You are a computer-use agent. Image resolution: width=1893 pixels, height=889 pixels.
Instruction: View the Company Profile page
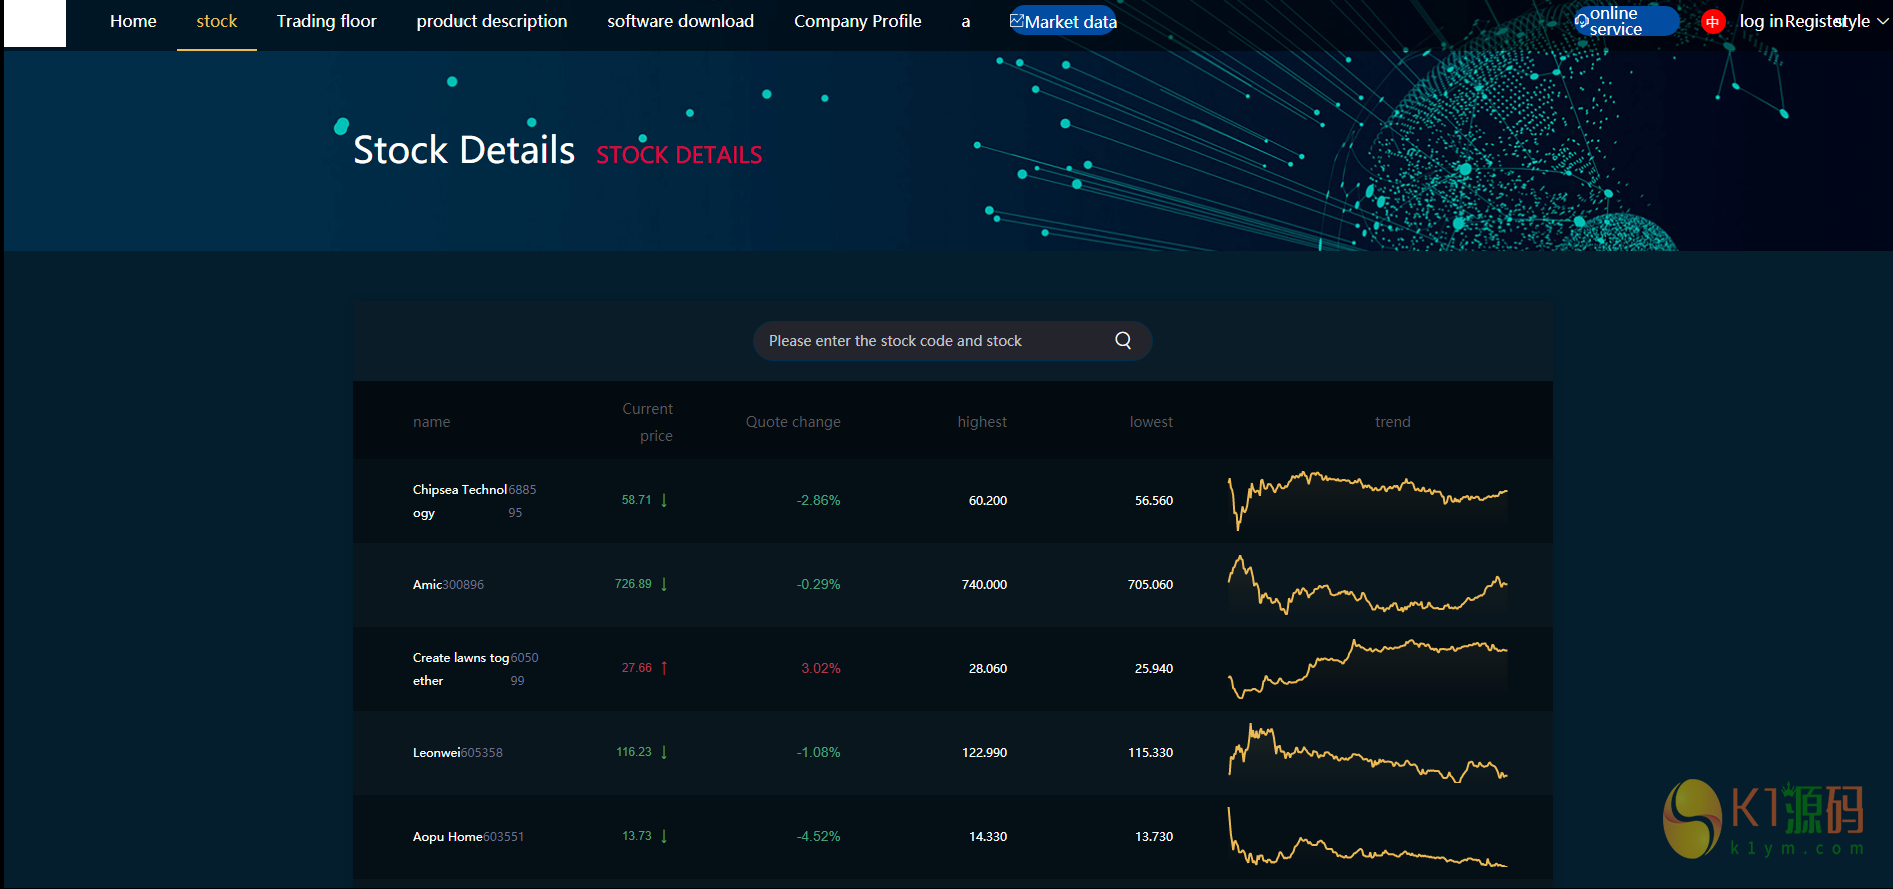click(858, 21)
